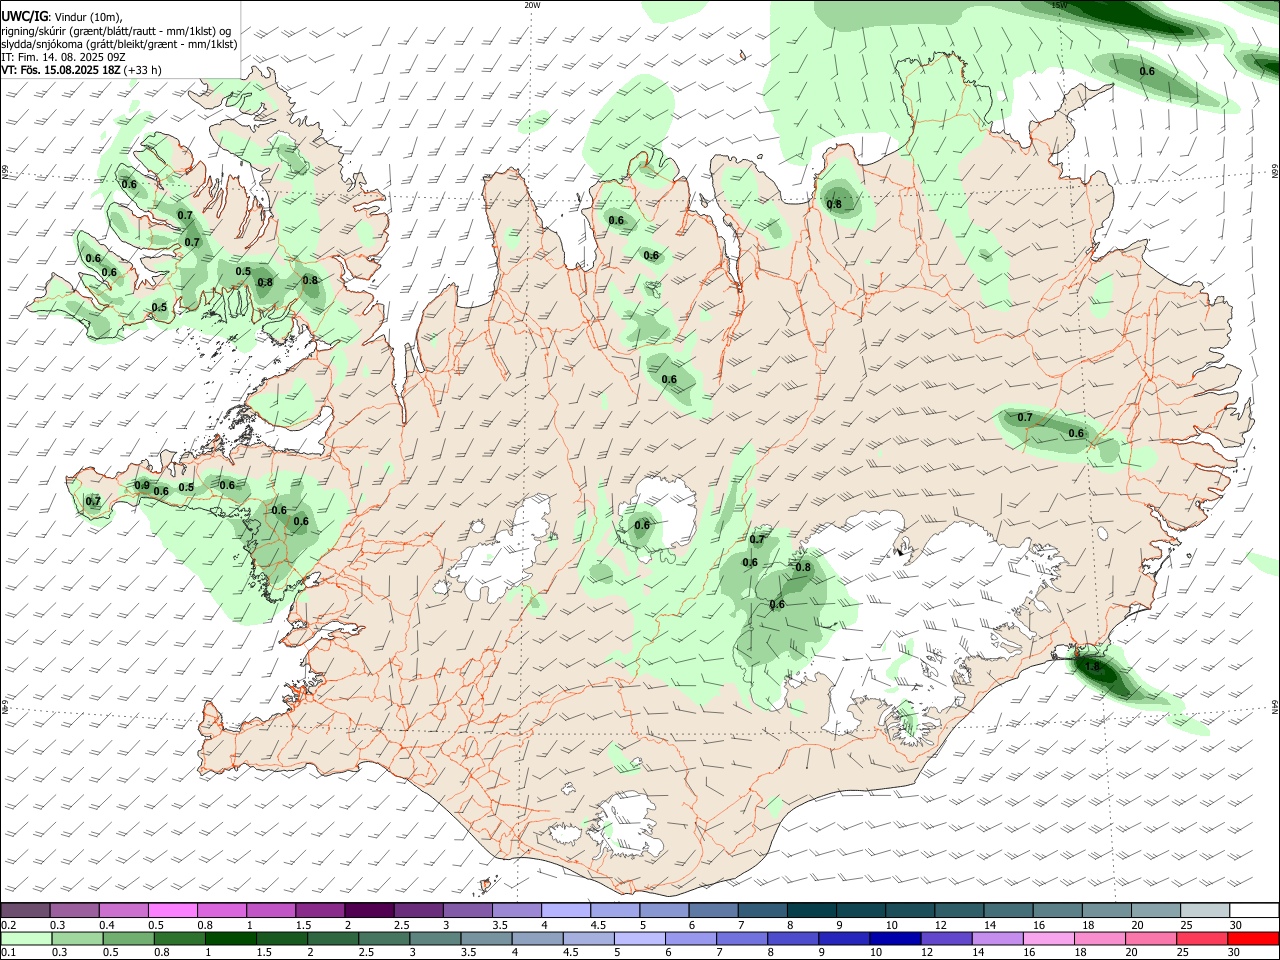1280x960 pixels.
Task: Click the "20W" longitude label
Action: point(533,5)
